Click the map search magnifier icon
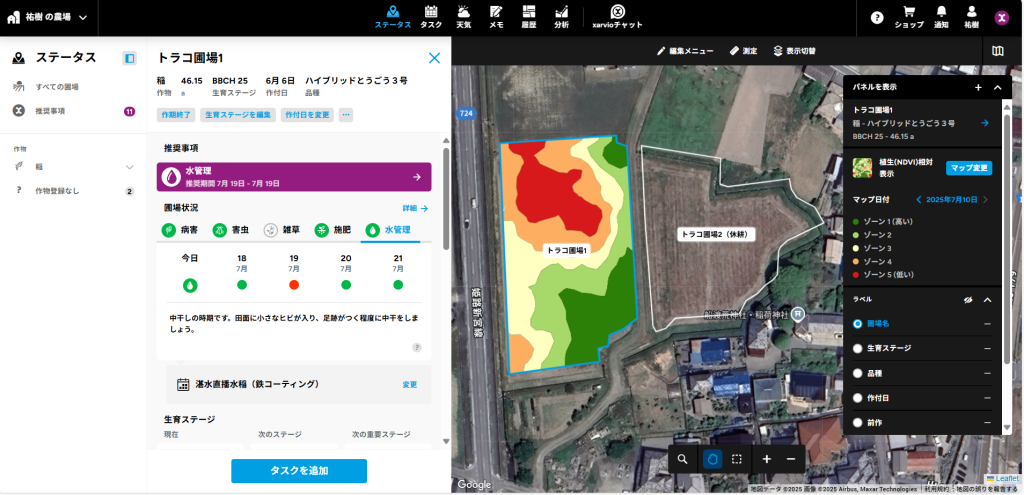Screen dimensions: 1024x495 point(682,459)
